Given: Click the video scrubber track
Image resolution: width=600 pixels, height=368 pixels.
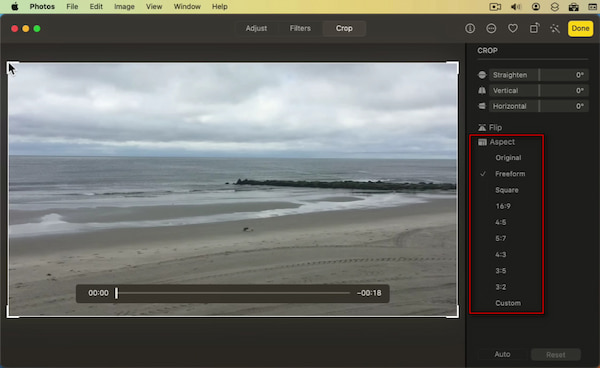Looking at the screenshot, I should click(233, 293).
